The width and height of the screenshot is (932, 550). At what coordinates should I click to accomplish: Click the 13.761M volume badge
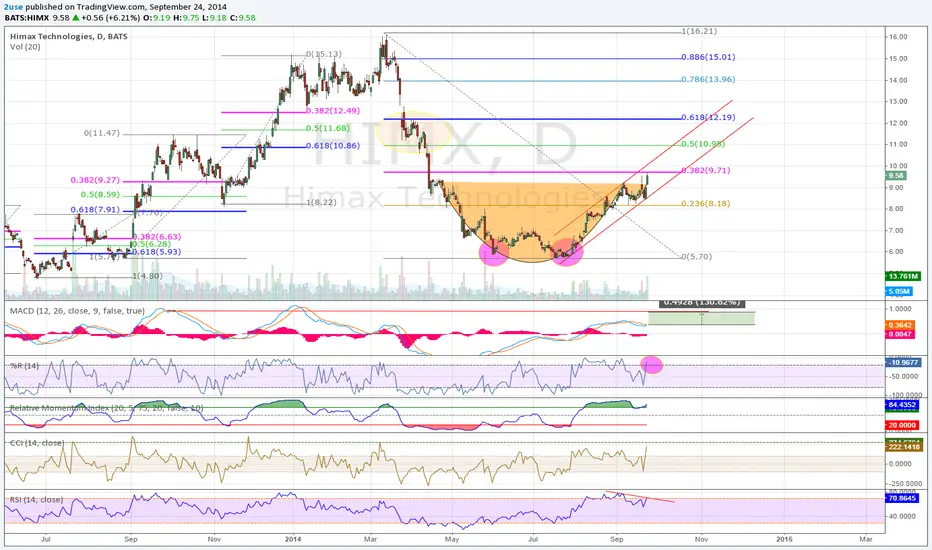(x=902, y=276)
